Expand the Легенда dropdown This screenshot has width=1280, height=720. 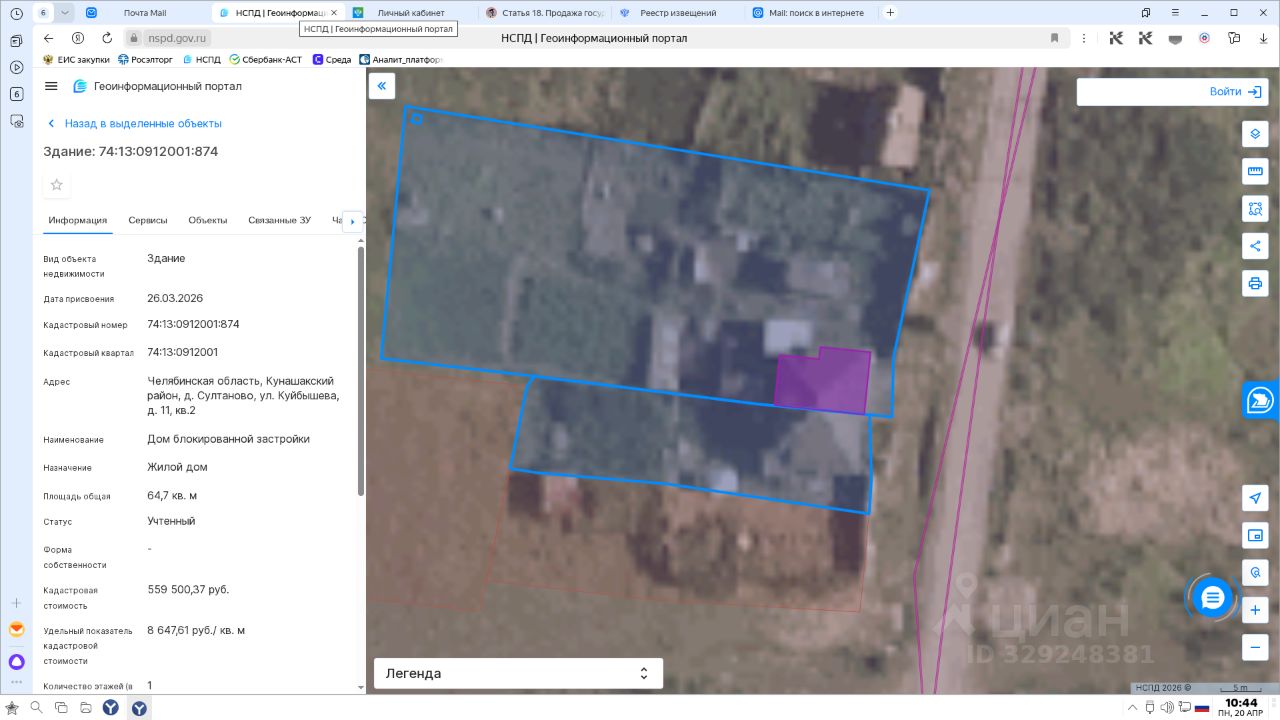tap(518, 673)
